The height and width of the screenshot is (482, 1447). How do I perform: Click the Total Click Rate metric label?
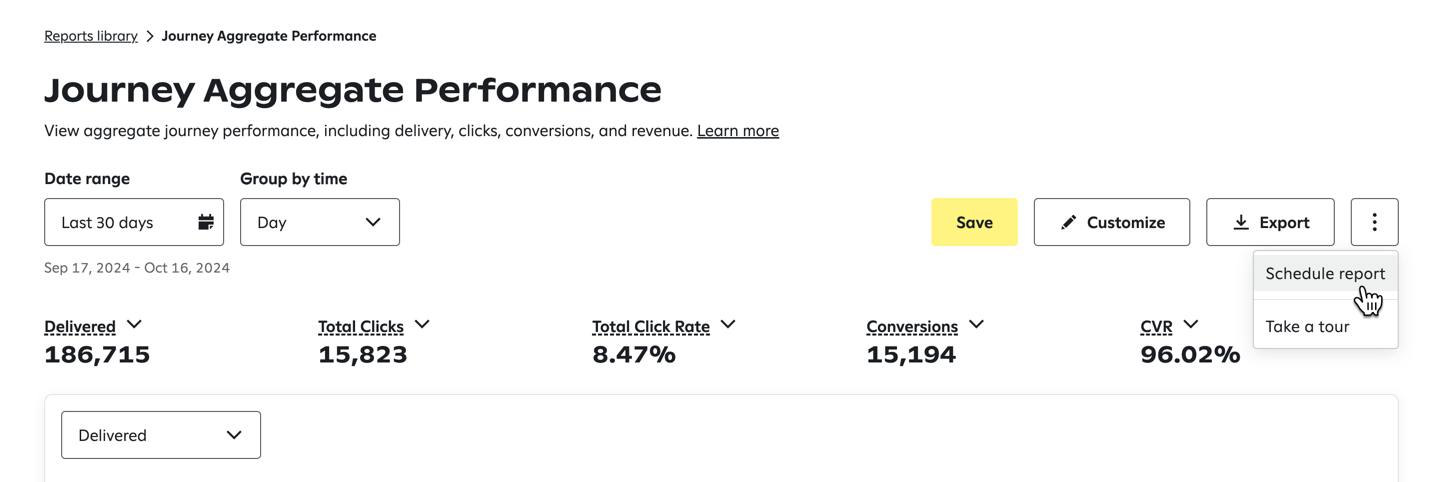[x=651, y=327]
